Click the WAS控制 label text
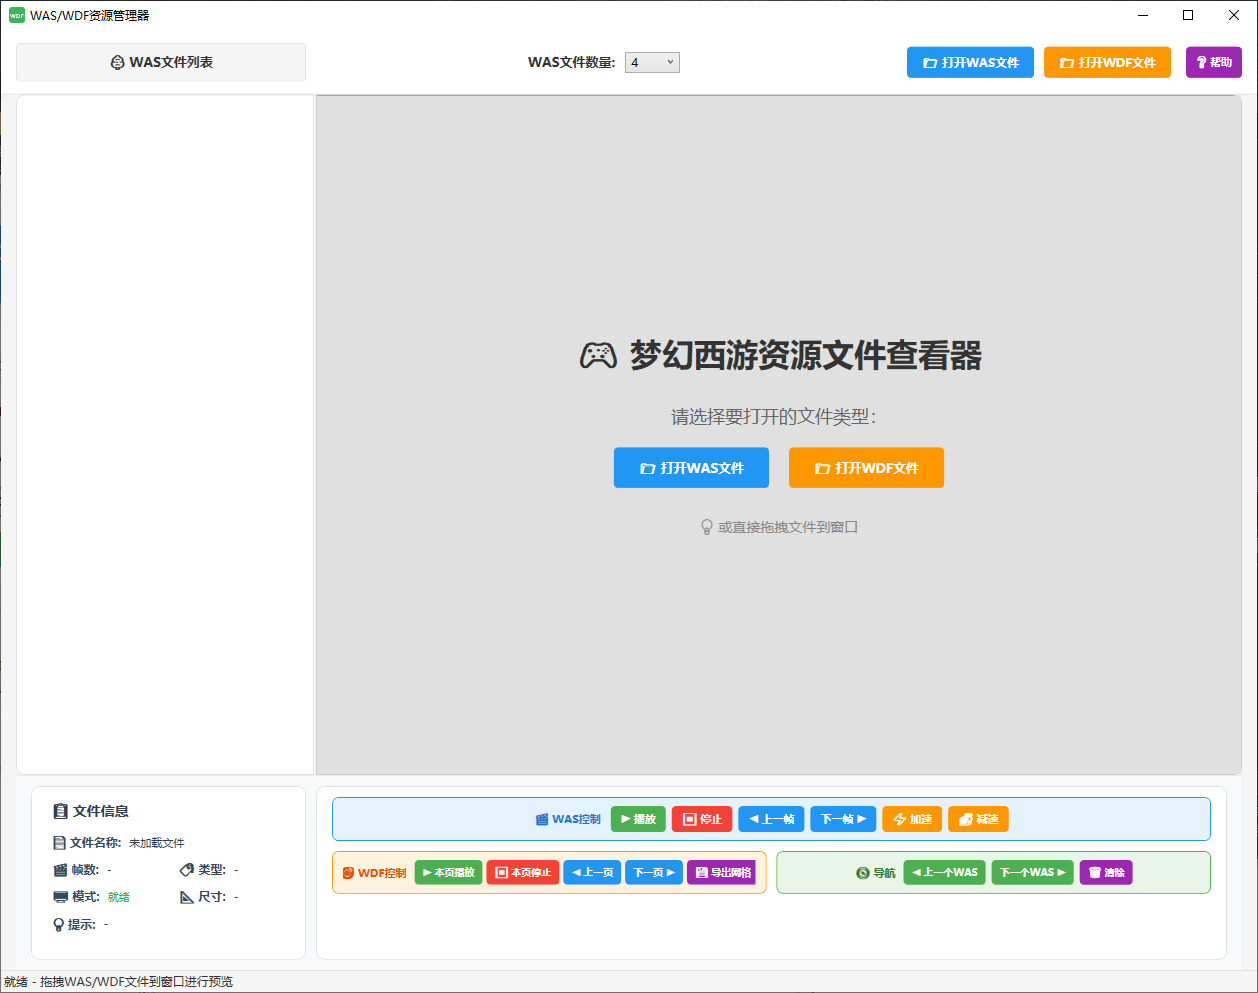This screenshot has height=993, width=1258. point(577,819)
